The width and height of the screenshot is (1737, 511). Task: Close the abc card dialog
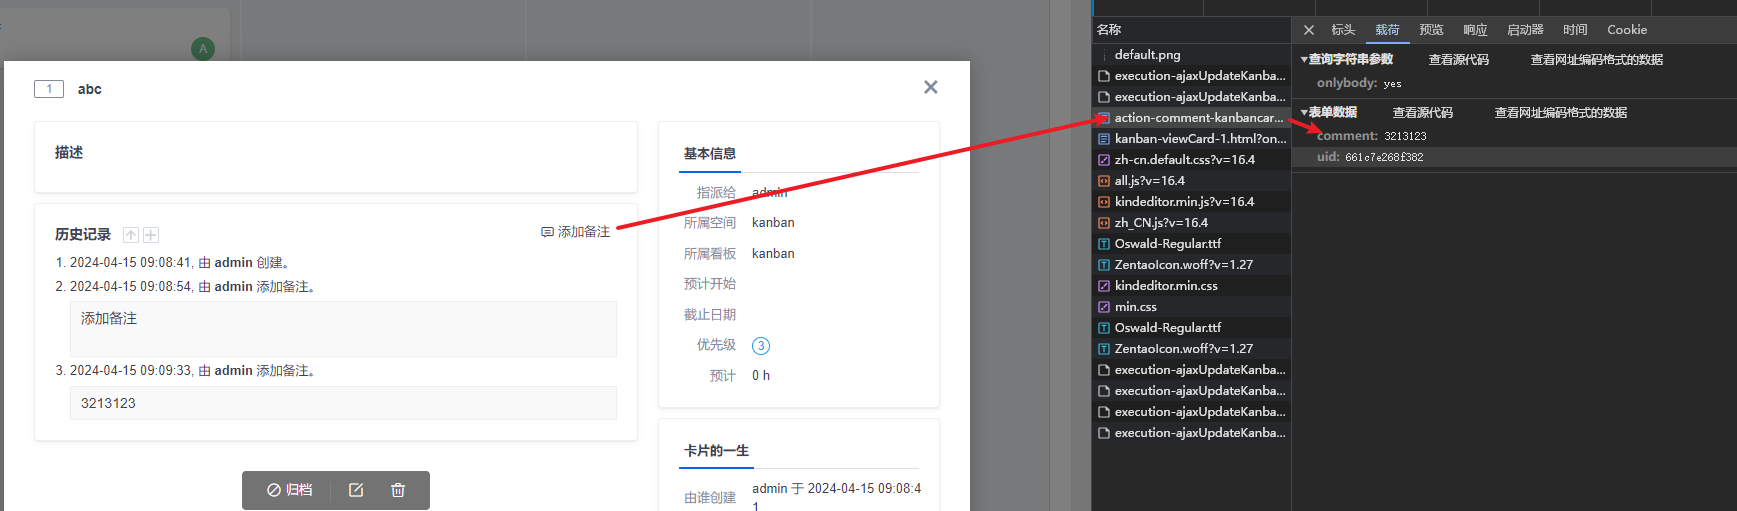point(931,87)
